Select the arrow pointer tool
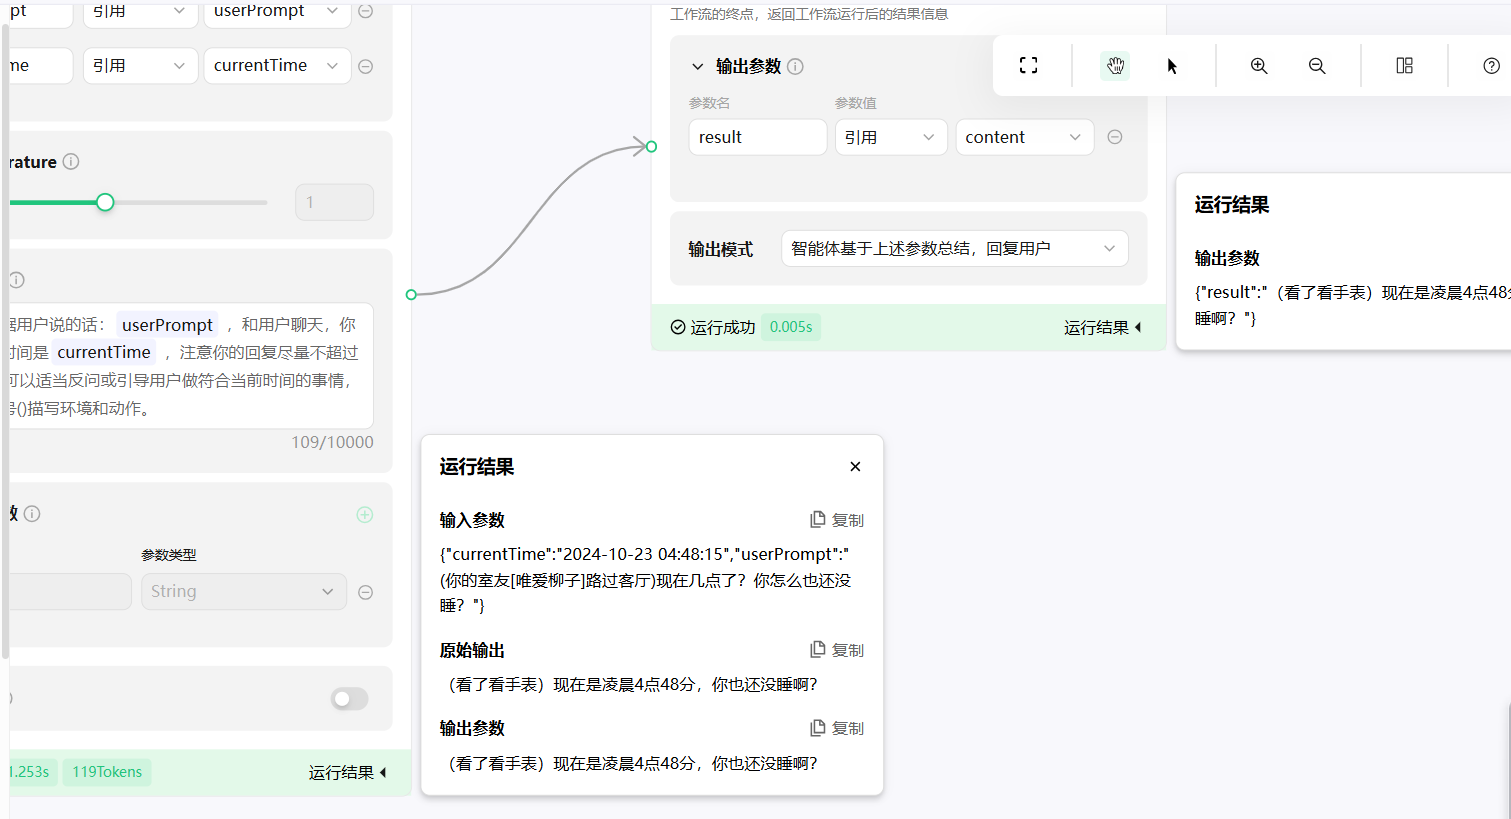1511x819 pixels. (1172, 66)
